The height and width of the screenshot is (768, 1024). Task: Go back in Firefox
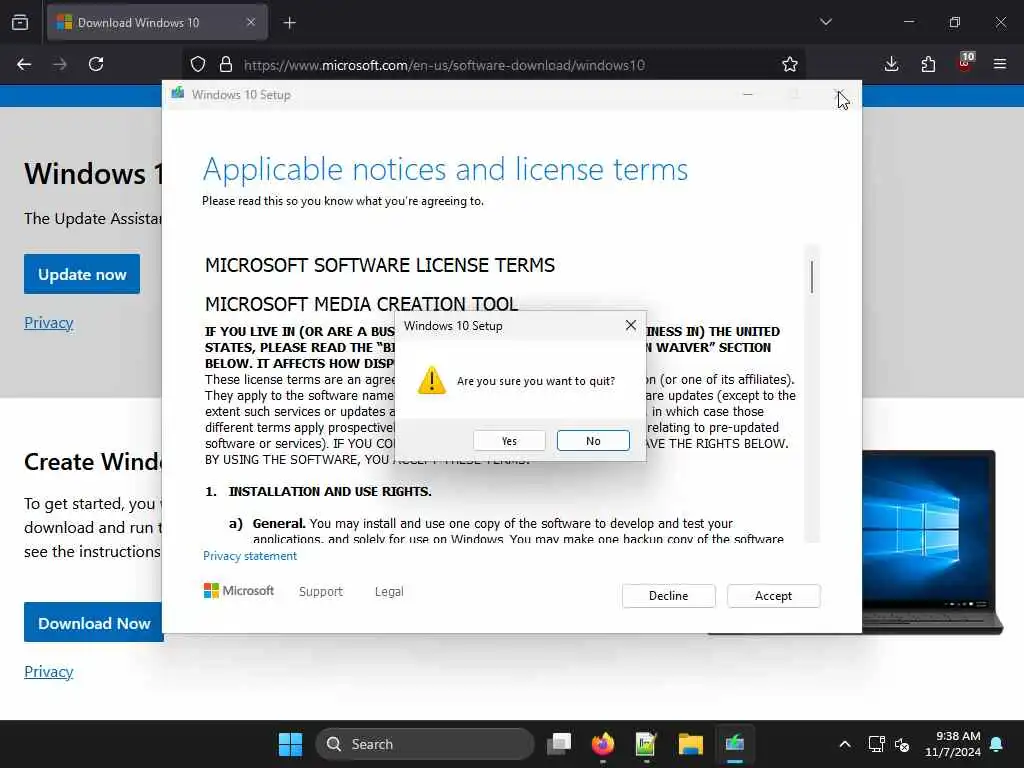tap(24, 65)
